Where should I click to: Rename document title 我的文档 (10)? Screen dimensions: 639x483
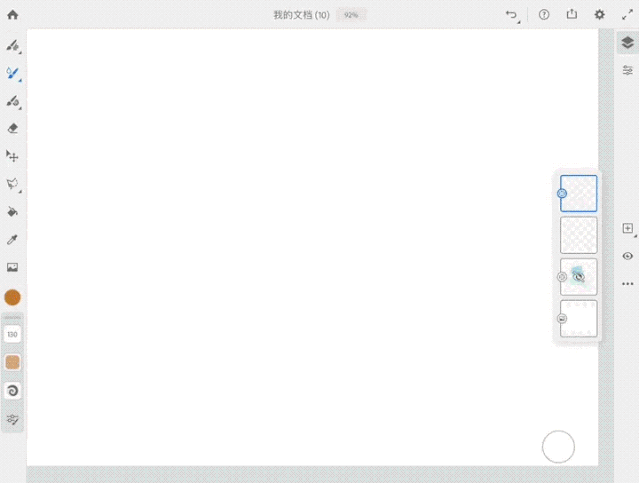301,15
